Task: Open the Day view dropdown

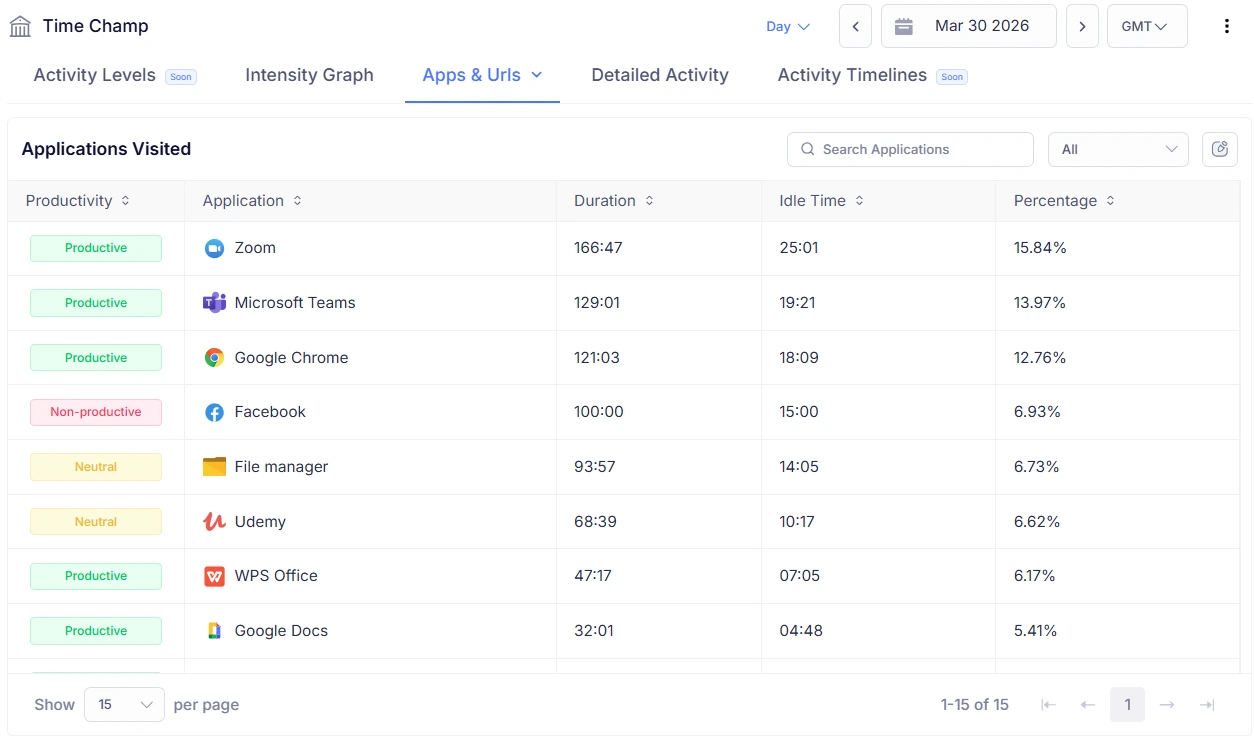Action: click(787, 27)
